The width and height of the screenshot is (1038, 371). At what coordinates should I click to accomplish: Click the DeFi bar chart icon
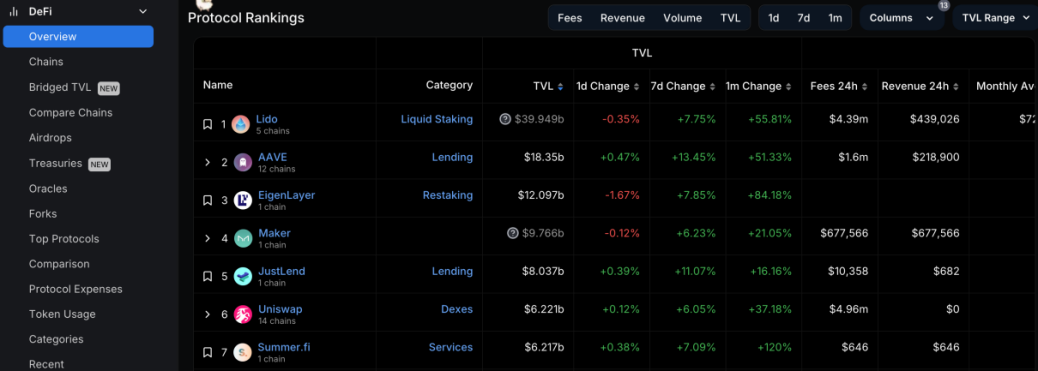pos(13,11)
